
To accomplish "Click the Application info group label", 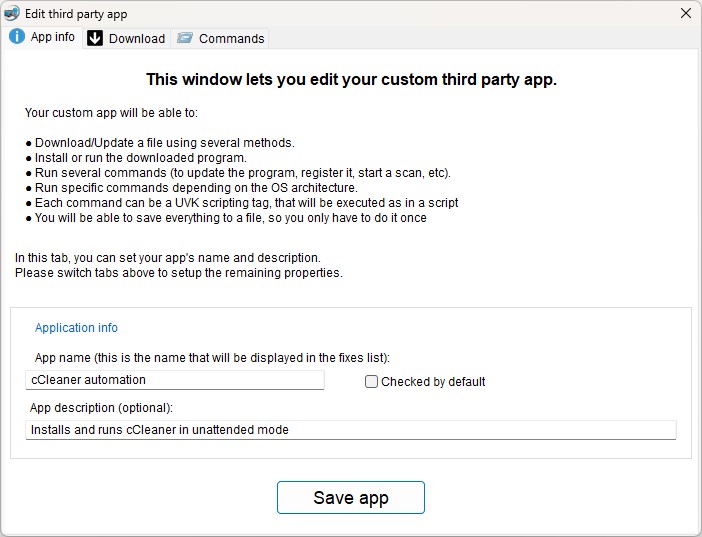I will click(x=77, y=328).
